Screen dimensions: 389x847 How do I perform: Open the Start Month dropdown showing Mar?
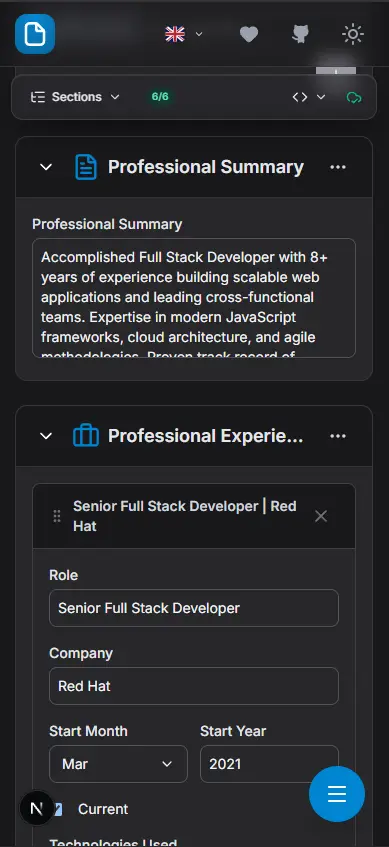point(118,764)
